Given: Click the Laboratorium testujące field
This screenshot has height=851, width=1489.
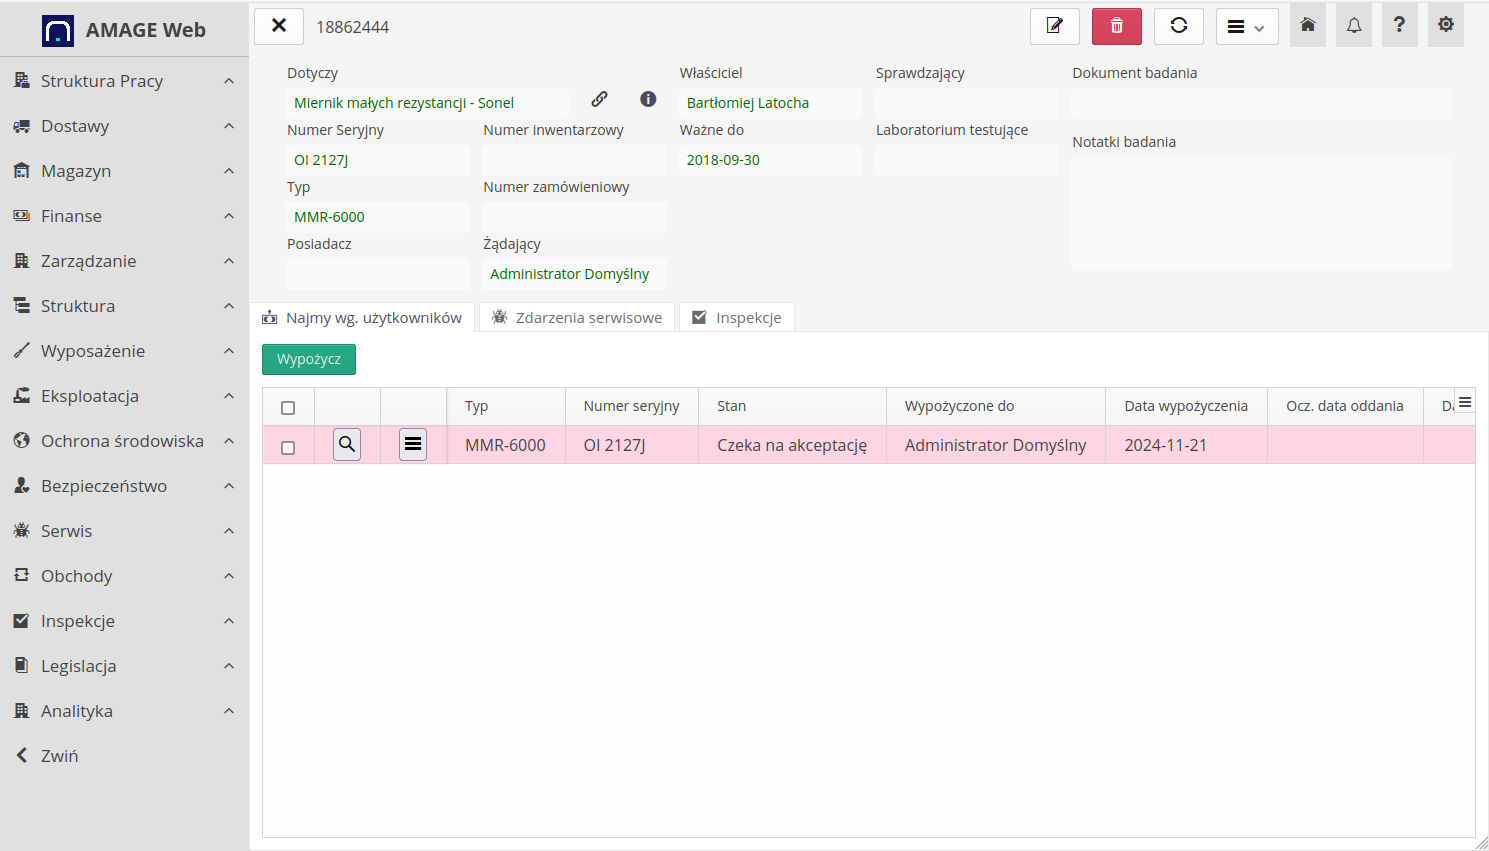Looking at the screenshot, I should tap(966, 160).
